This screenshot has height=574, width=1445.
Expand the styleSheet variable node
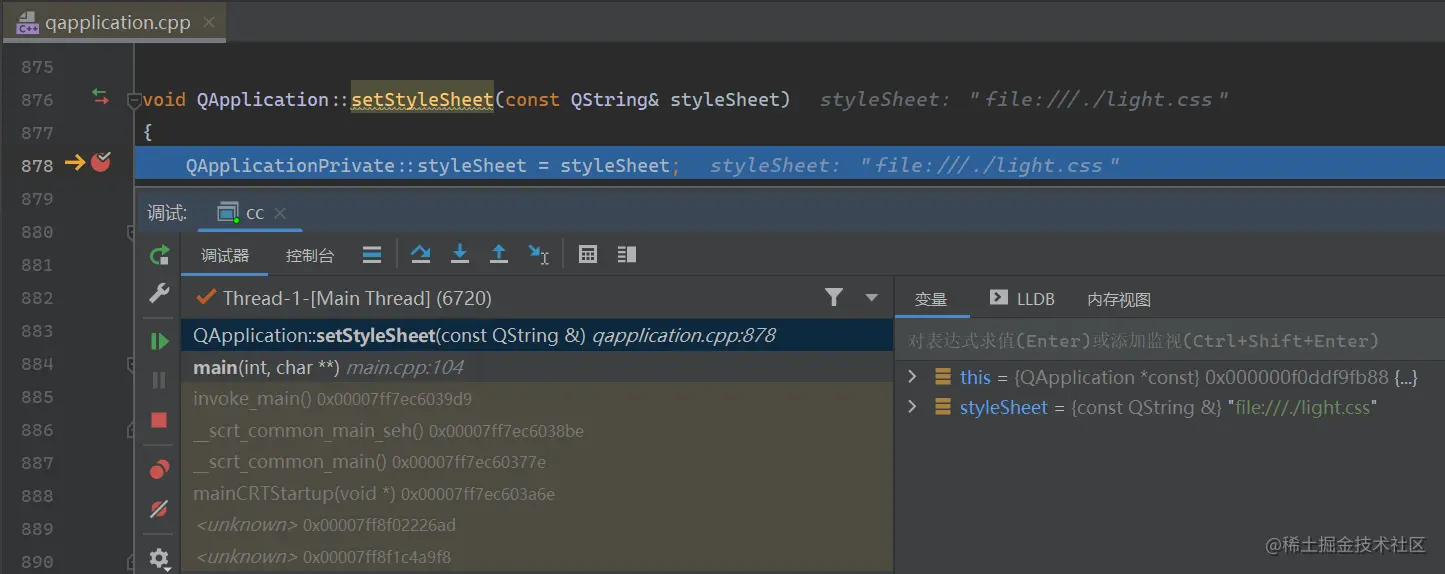[912, 407]
